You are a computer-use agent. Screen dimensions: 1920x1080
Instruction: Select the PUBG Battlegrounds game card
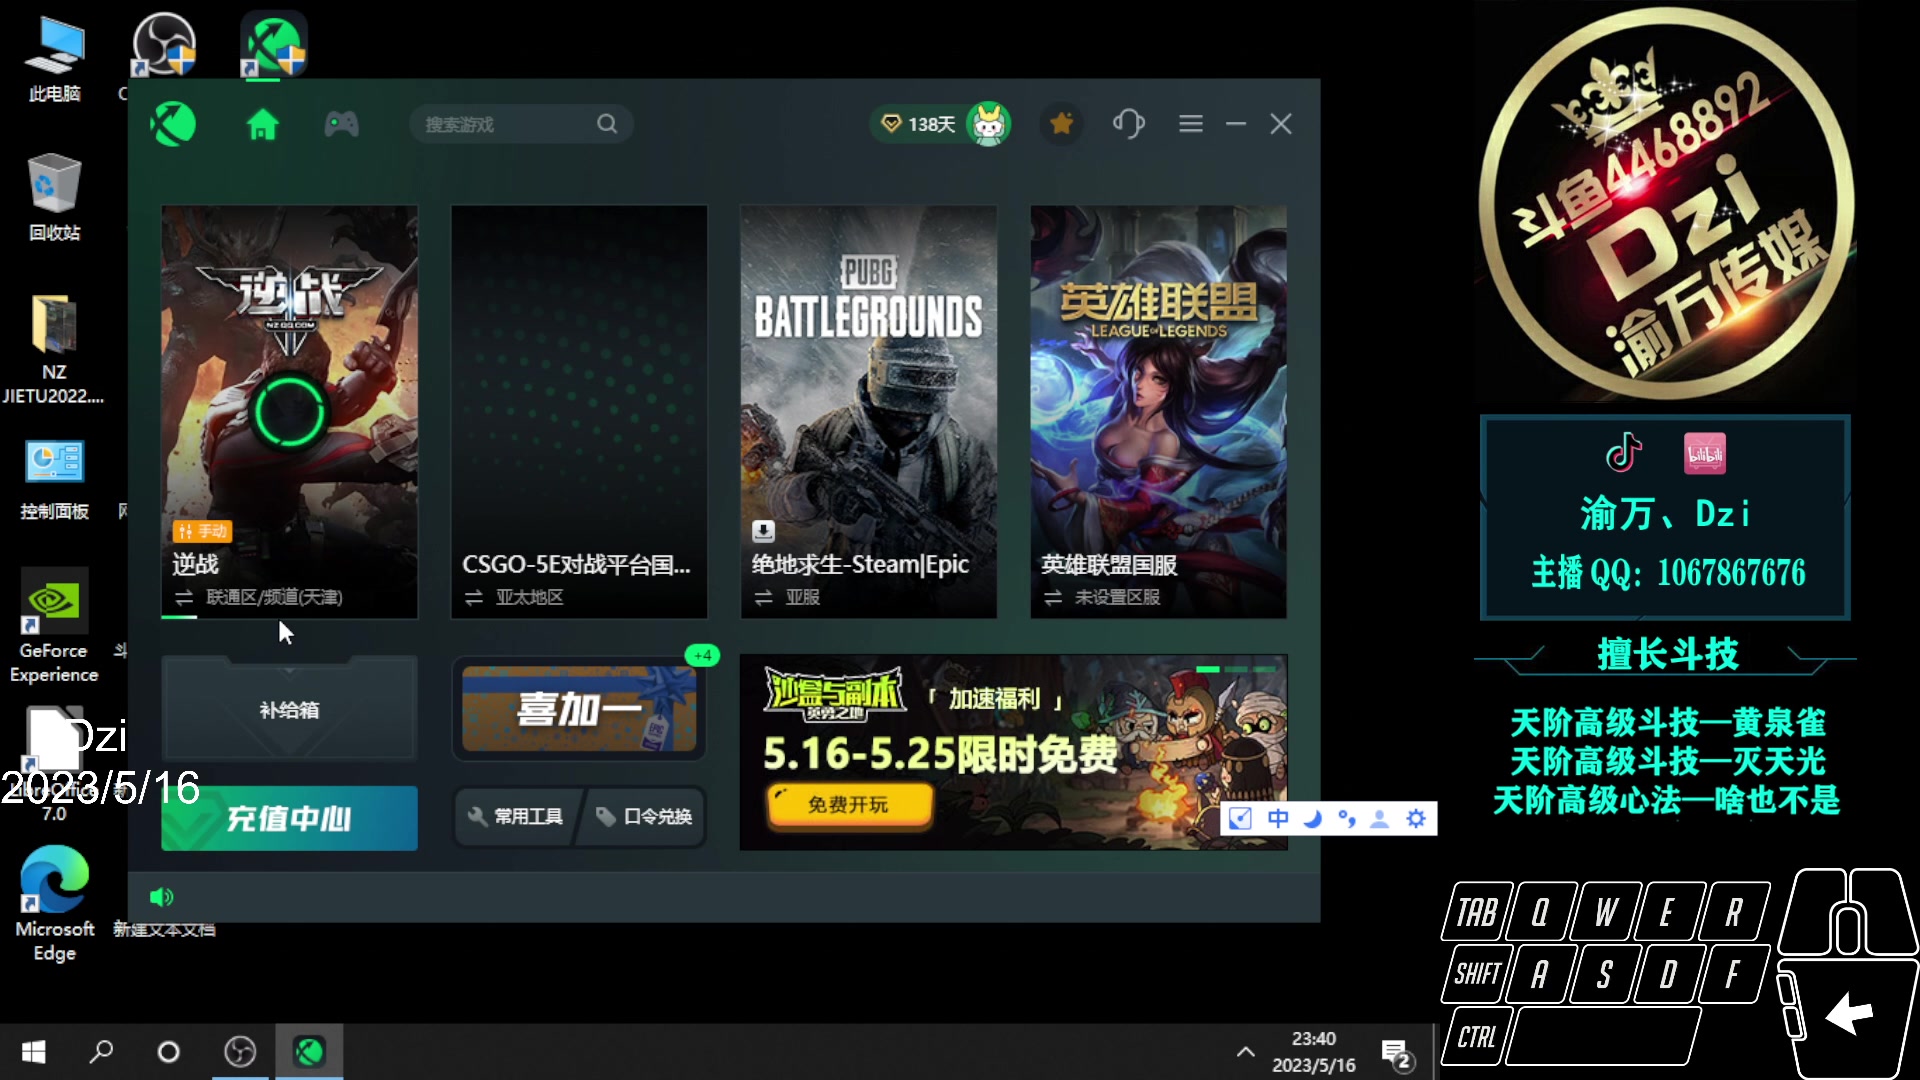coord(868,412)
